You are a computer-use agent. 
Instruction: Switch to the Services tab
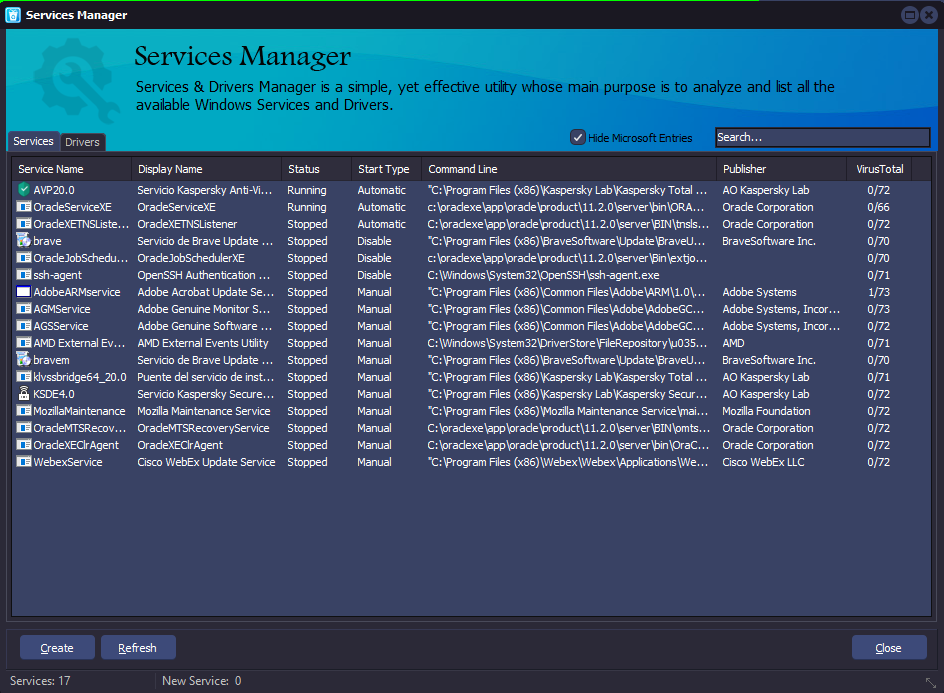tap(33, 141)
